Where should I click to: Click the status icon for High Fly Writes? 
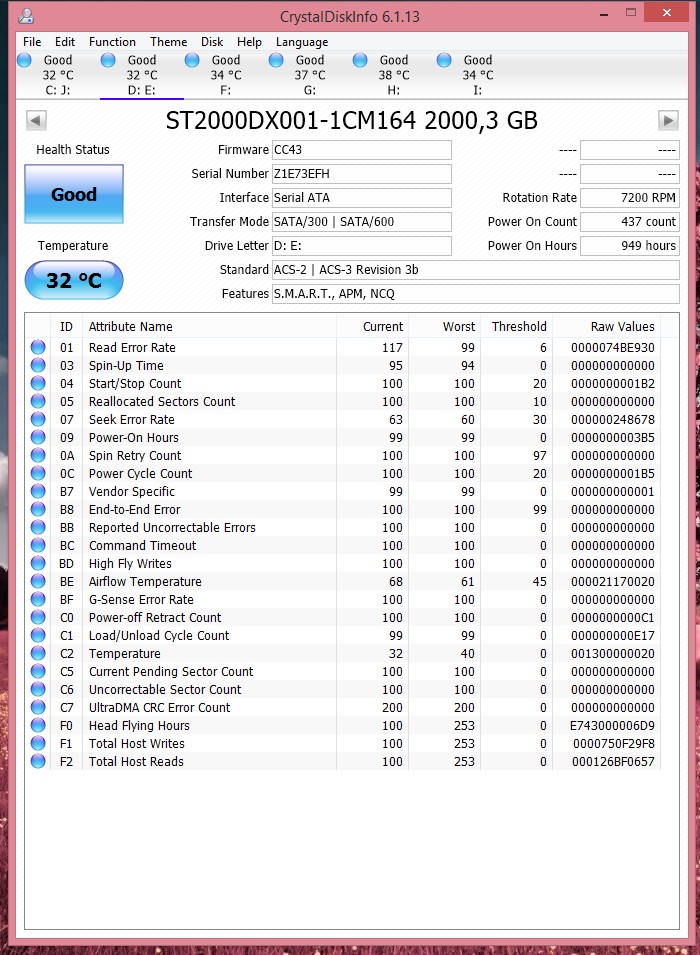tap(38, 563)
